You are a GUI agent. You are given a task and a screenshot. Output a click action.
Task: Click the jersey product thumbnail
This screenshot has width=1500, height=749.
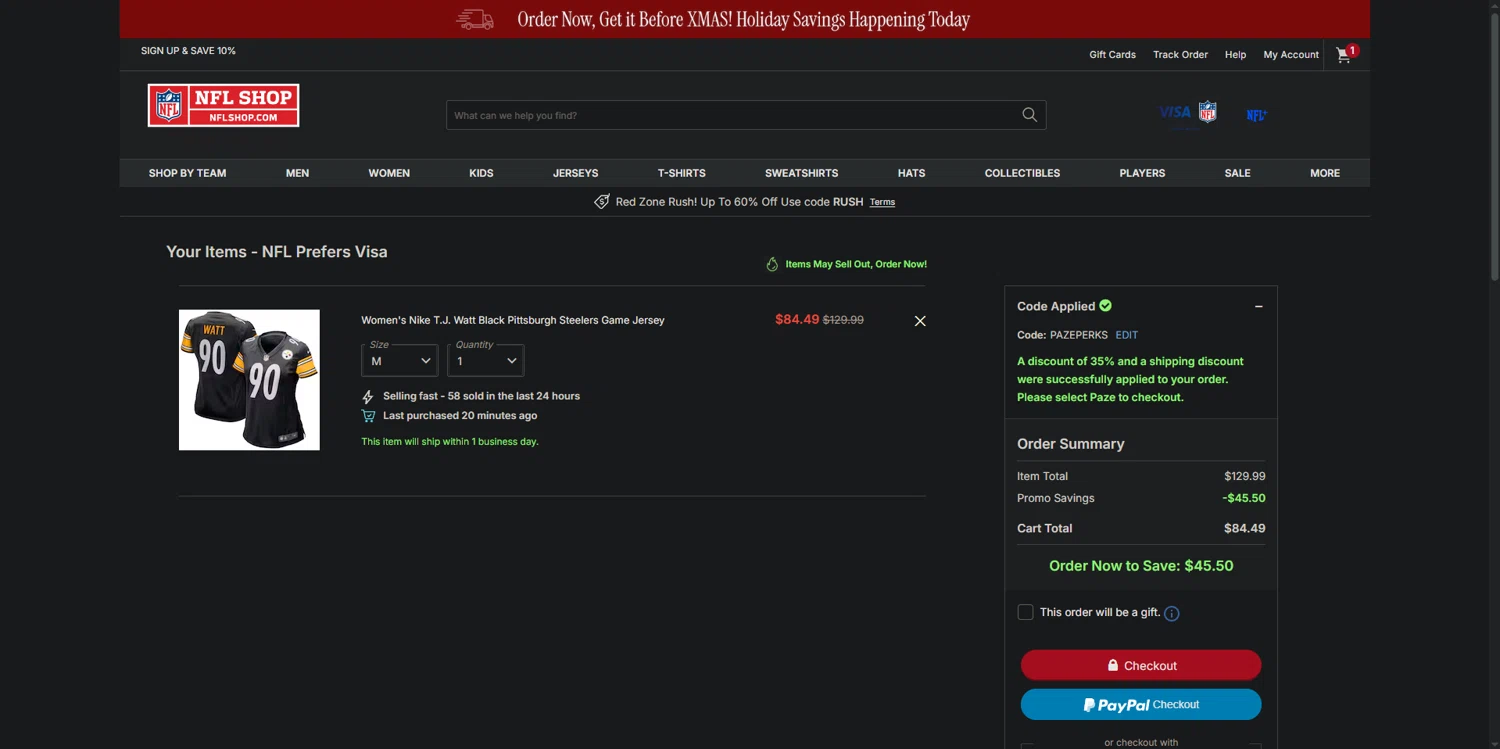point(249,380)
